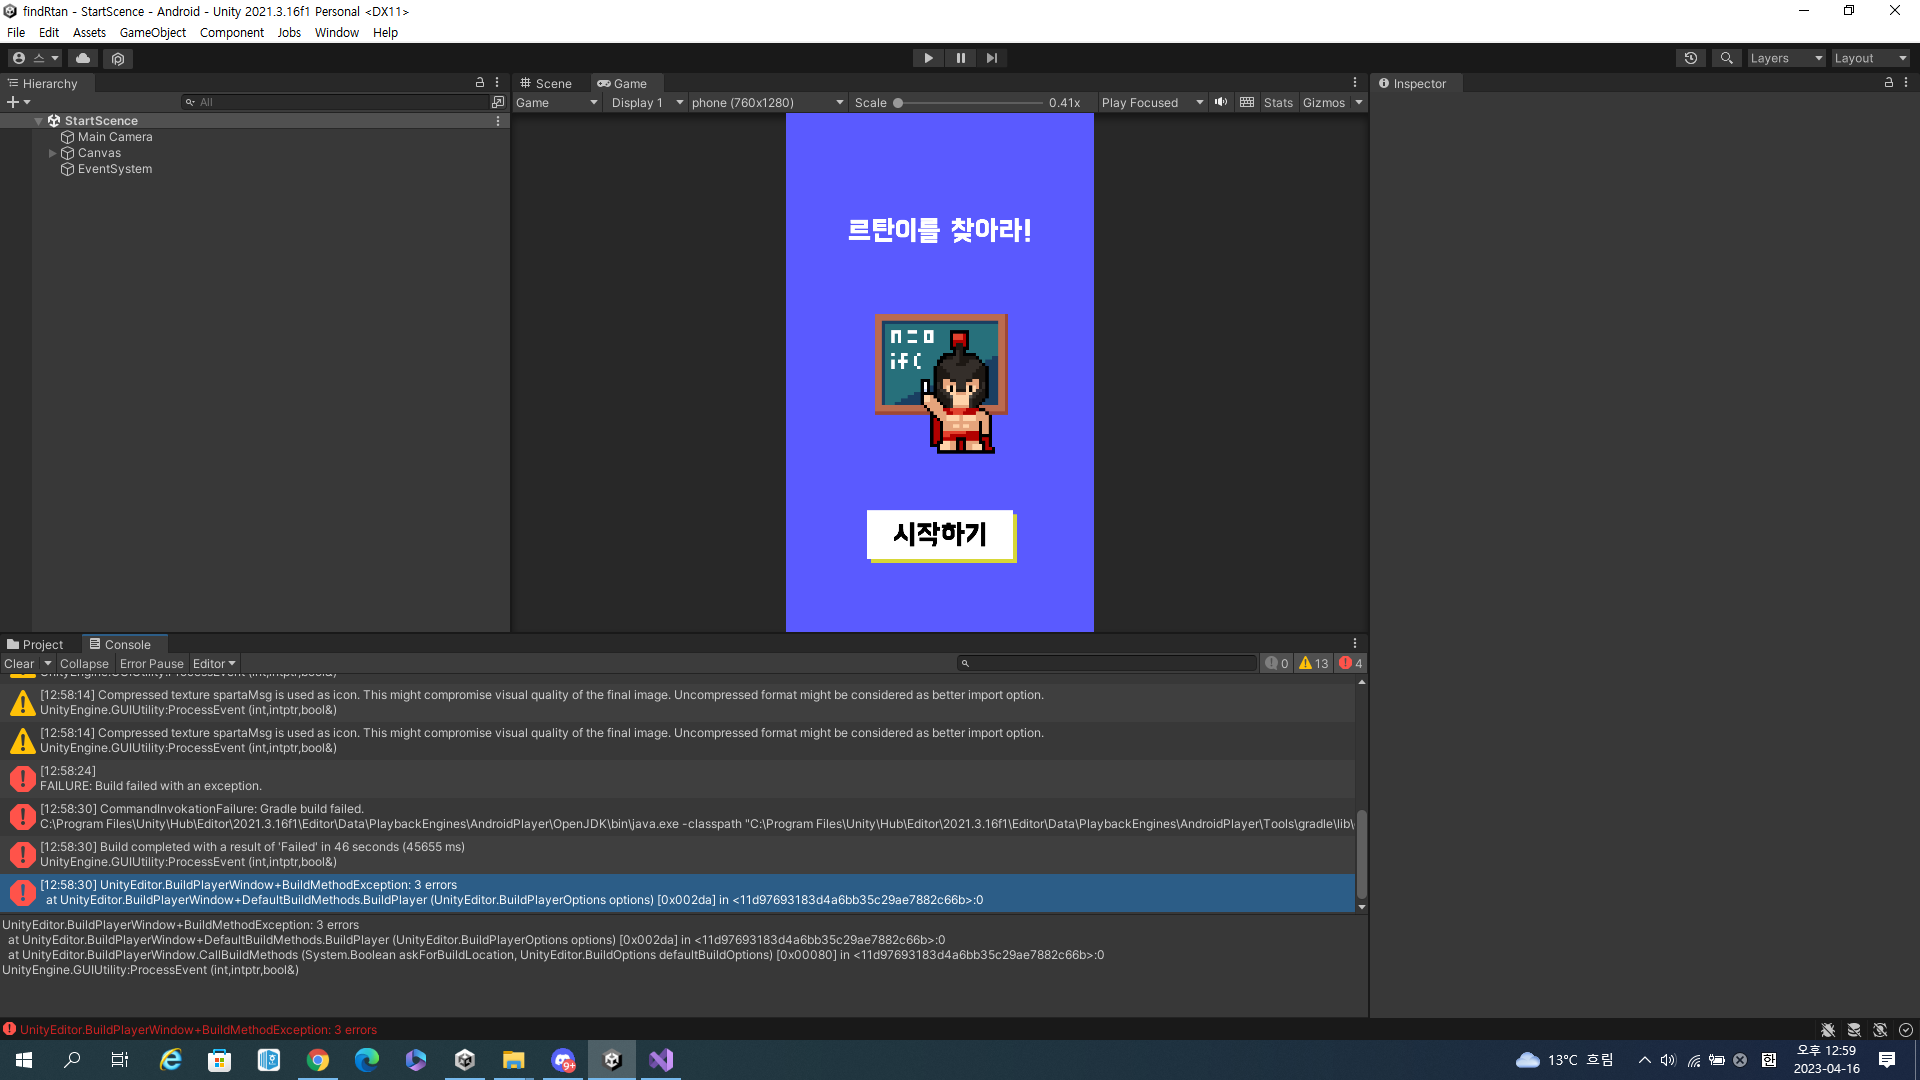Open the Hierarchy search window icon
The image size is (1920, 1080).
coord(498,102)
